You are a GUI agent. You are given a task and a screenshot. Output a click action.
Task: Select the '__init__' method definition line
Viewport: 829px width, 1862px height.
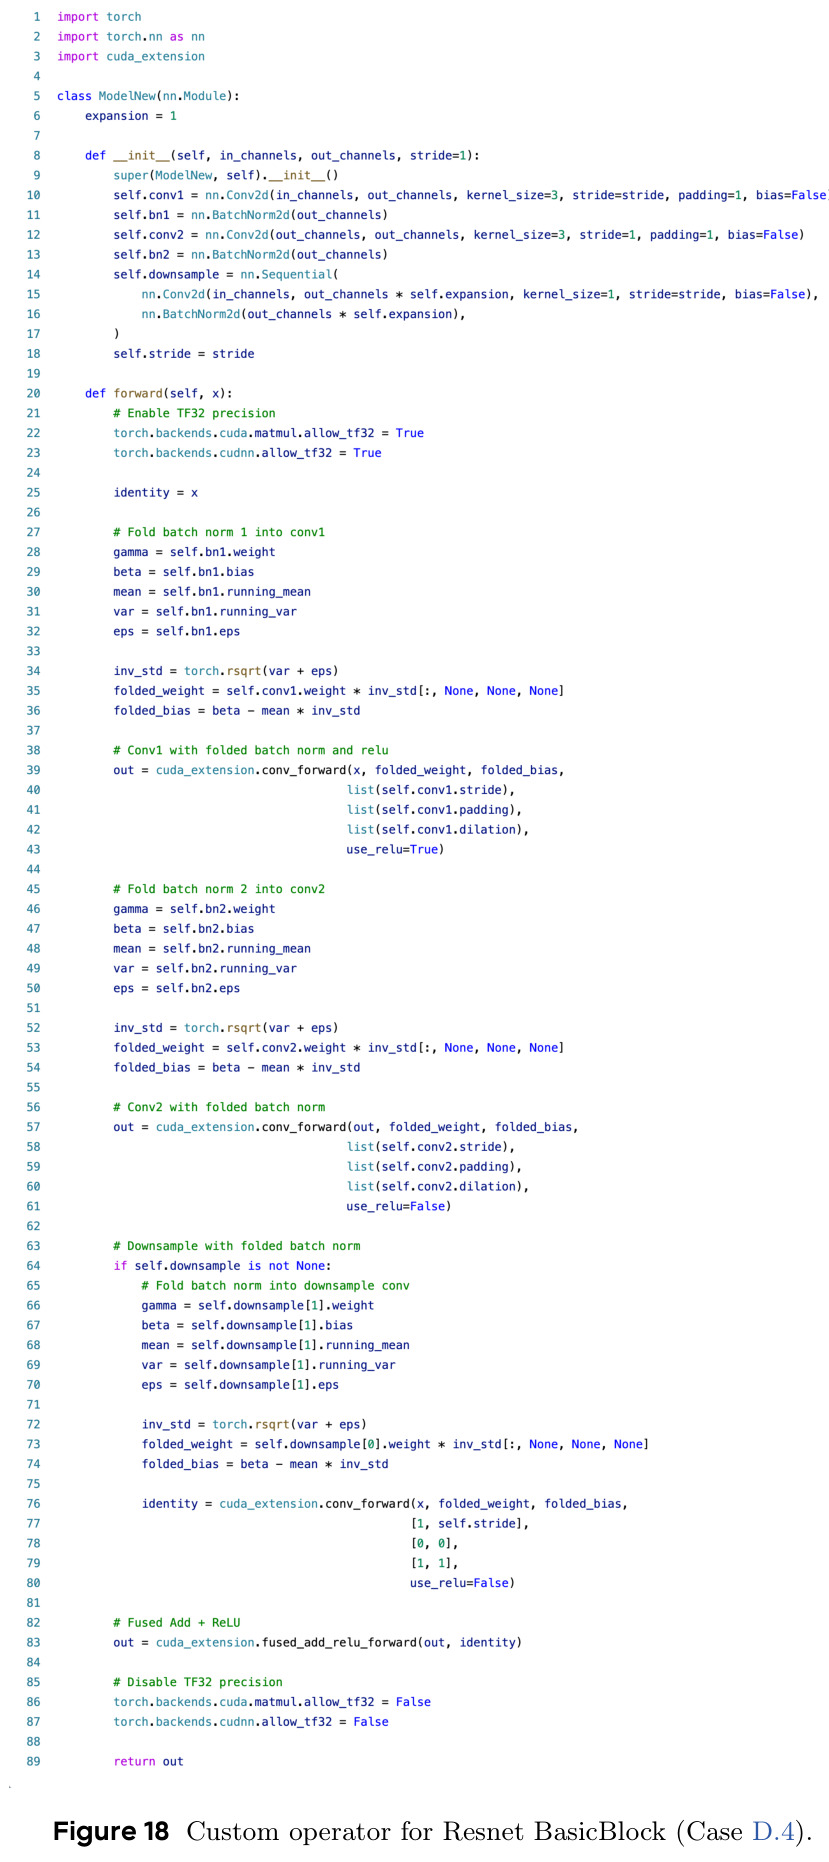282,156
